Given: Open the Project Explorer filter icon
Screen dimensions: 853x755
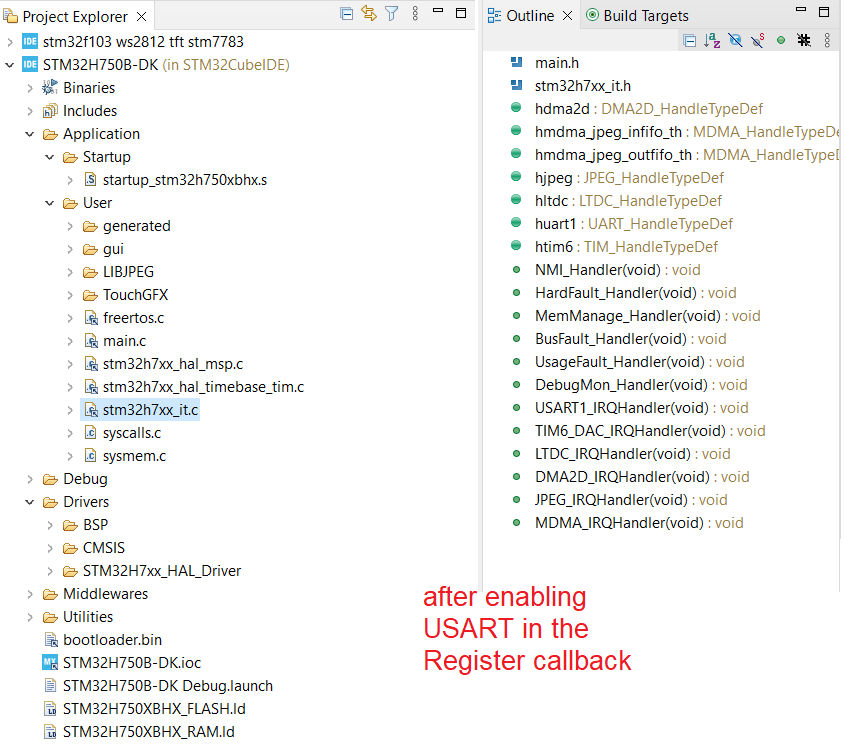Looking at the screenshot, I should click(392, 14).
